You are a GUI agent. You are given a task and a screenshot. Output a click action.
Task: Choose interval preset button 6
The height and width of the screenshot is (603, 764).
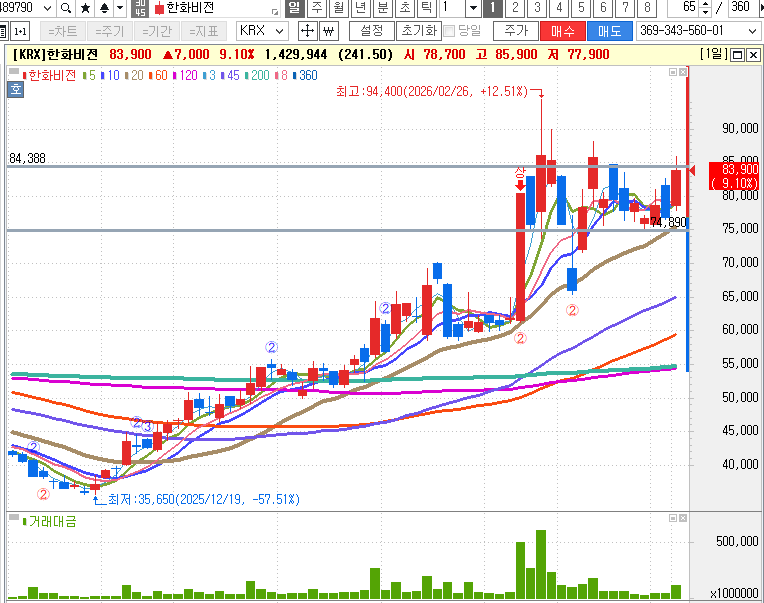(x=603, y=7)
